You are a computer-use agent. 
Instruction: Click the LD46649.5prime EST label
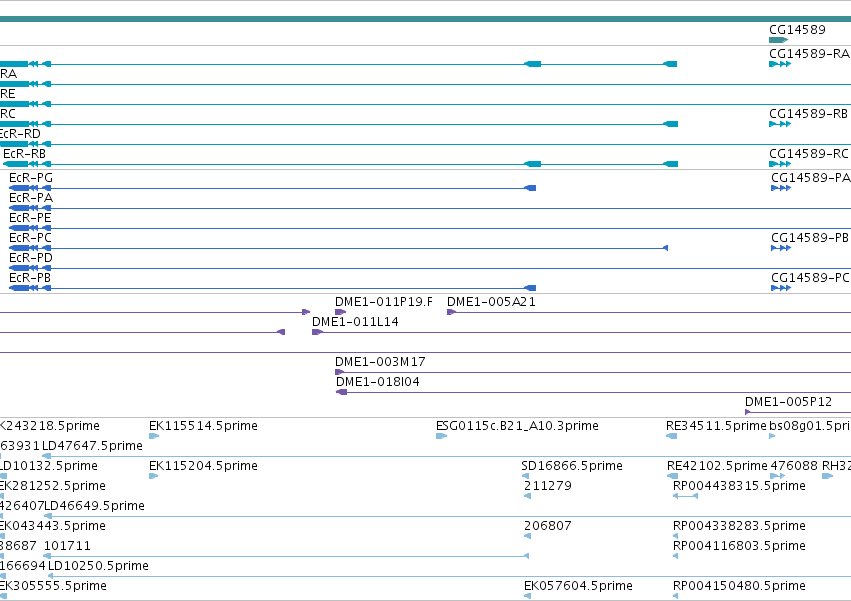point(94,506)
